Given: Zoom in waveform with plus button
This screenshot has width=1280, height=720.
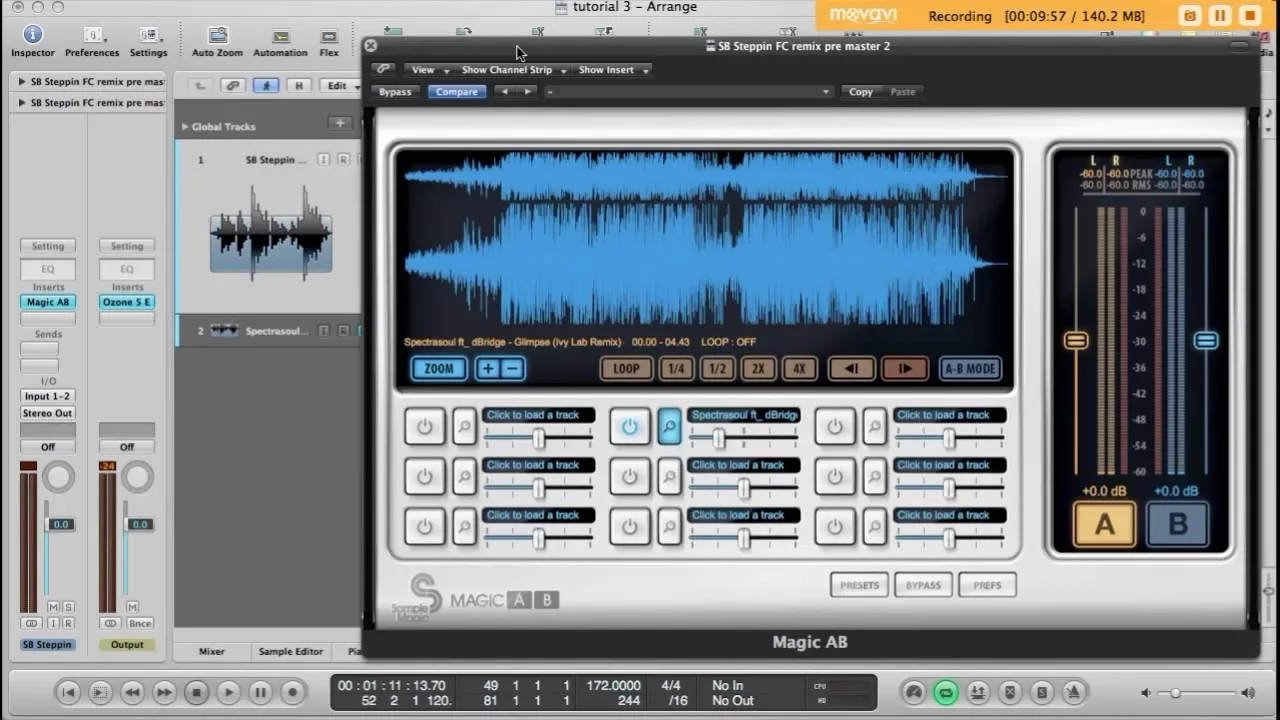Looking at the screenshot, I should (x=487, y=369).
